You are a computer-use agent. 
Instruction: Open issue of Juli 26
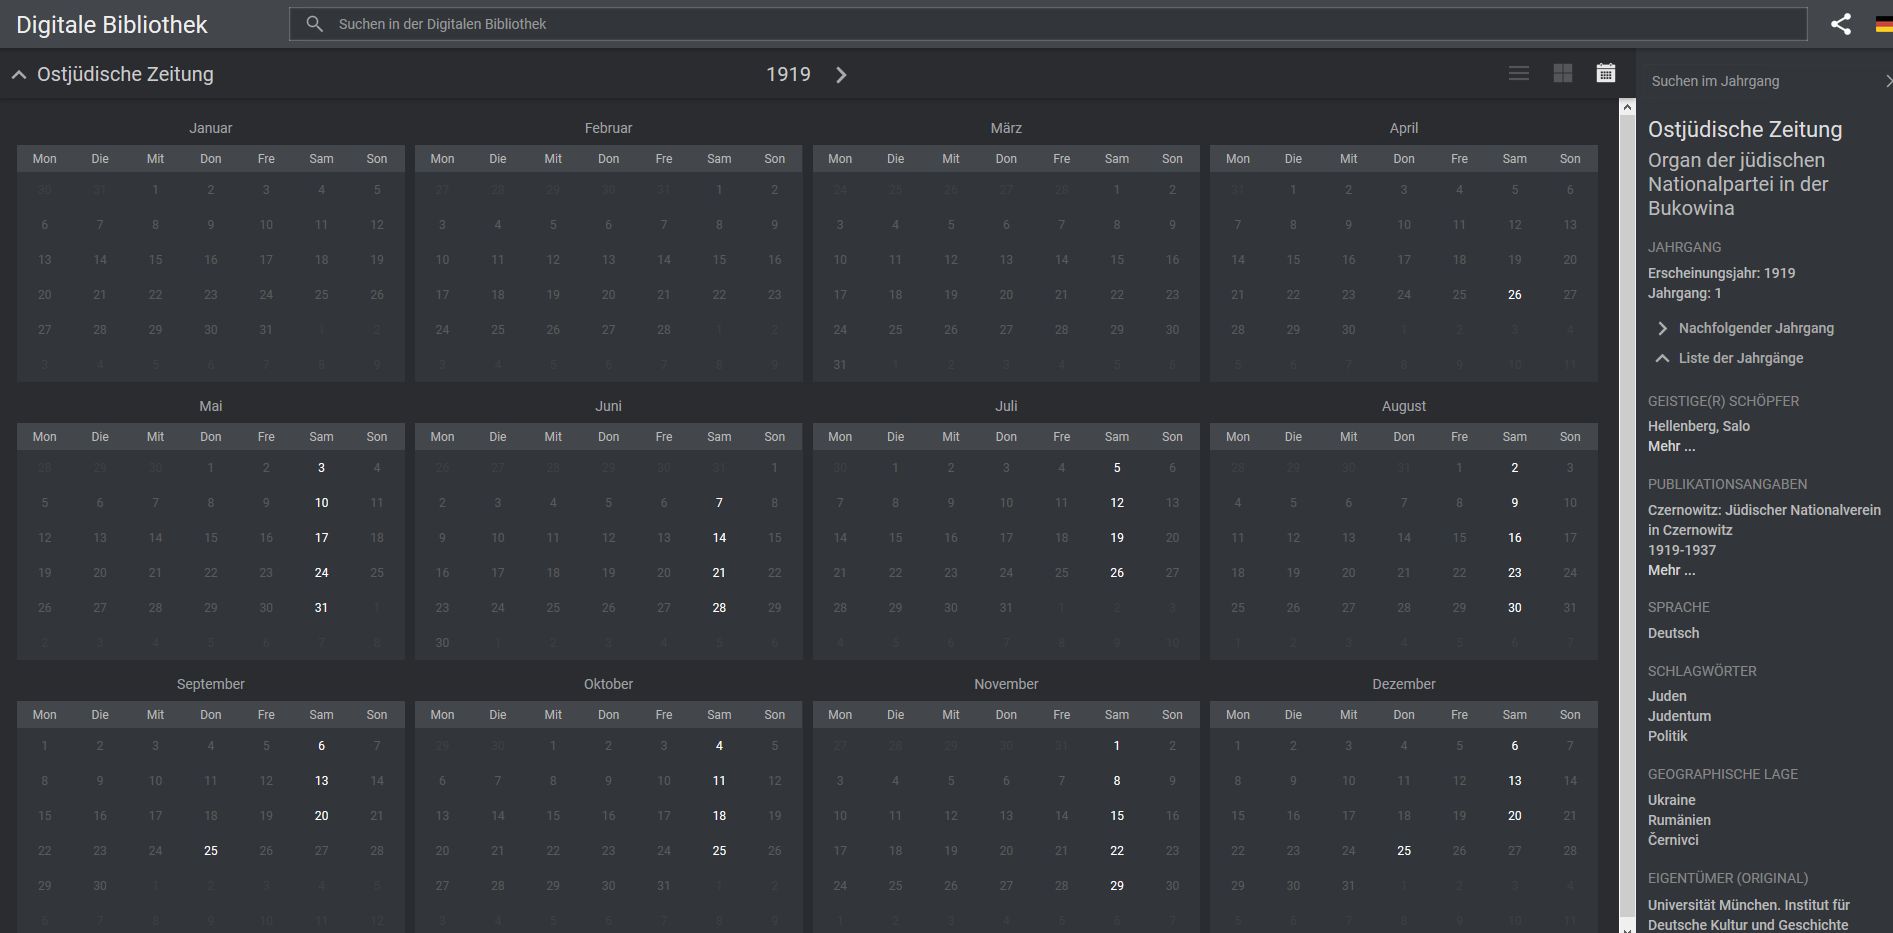[1117, 573]
